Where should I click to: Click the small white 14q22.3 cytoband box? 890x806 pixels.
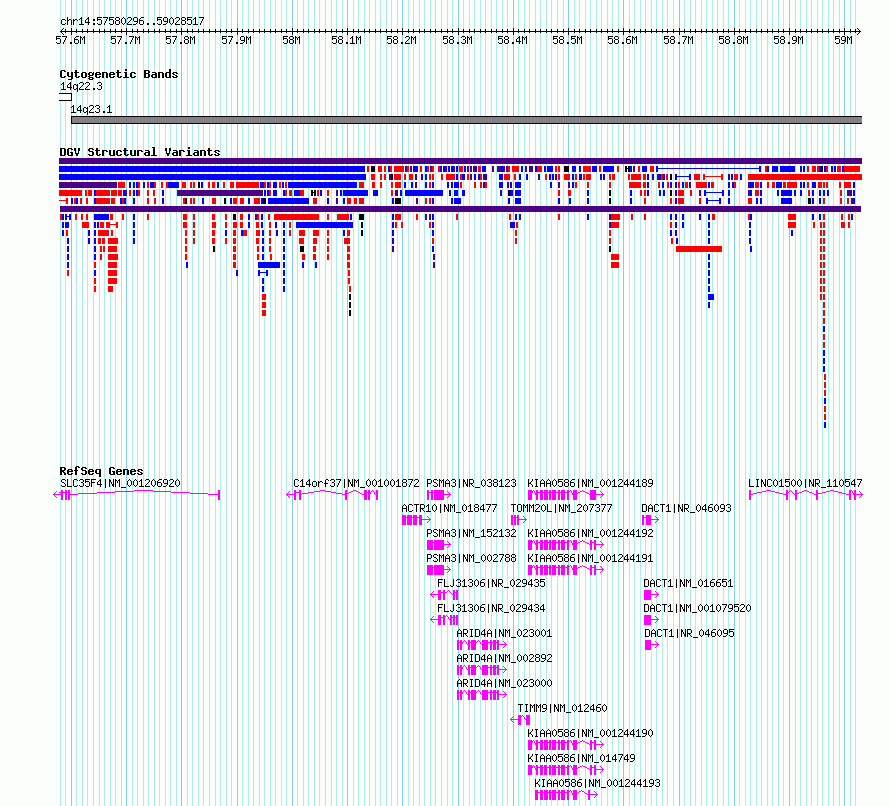65,97
